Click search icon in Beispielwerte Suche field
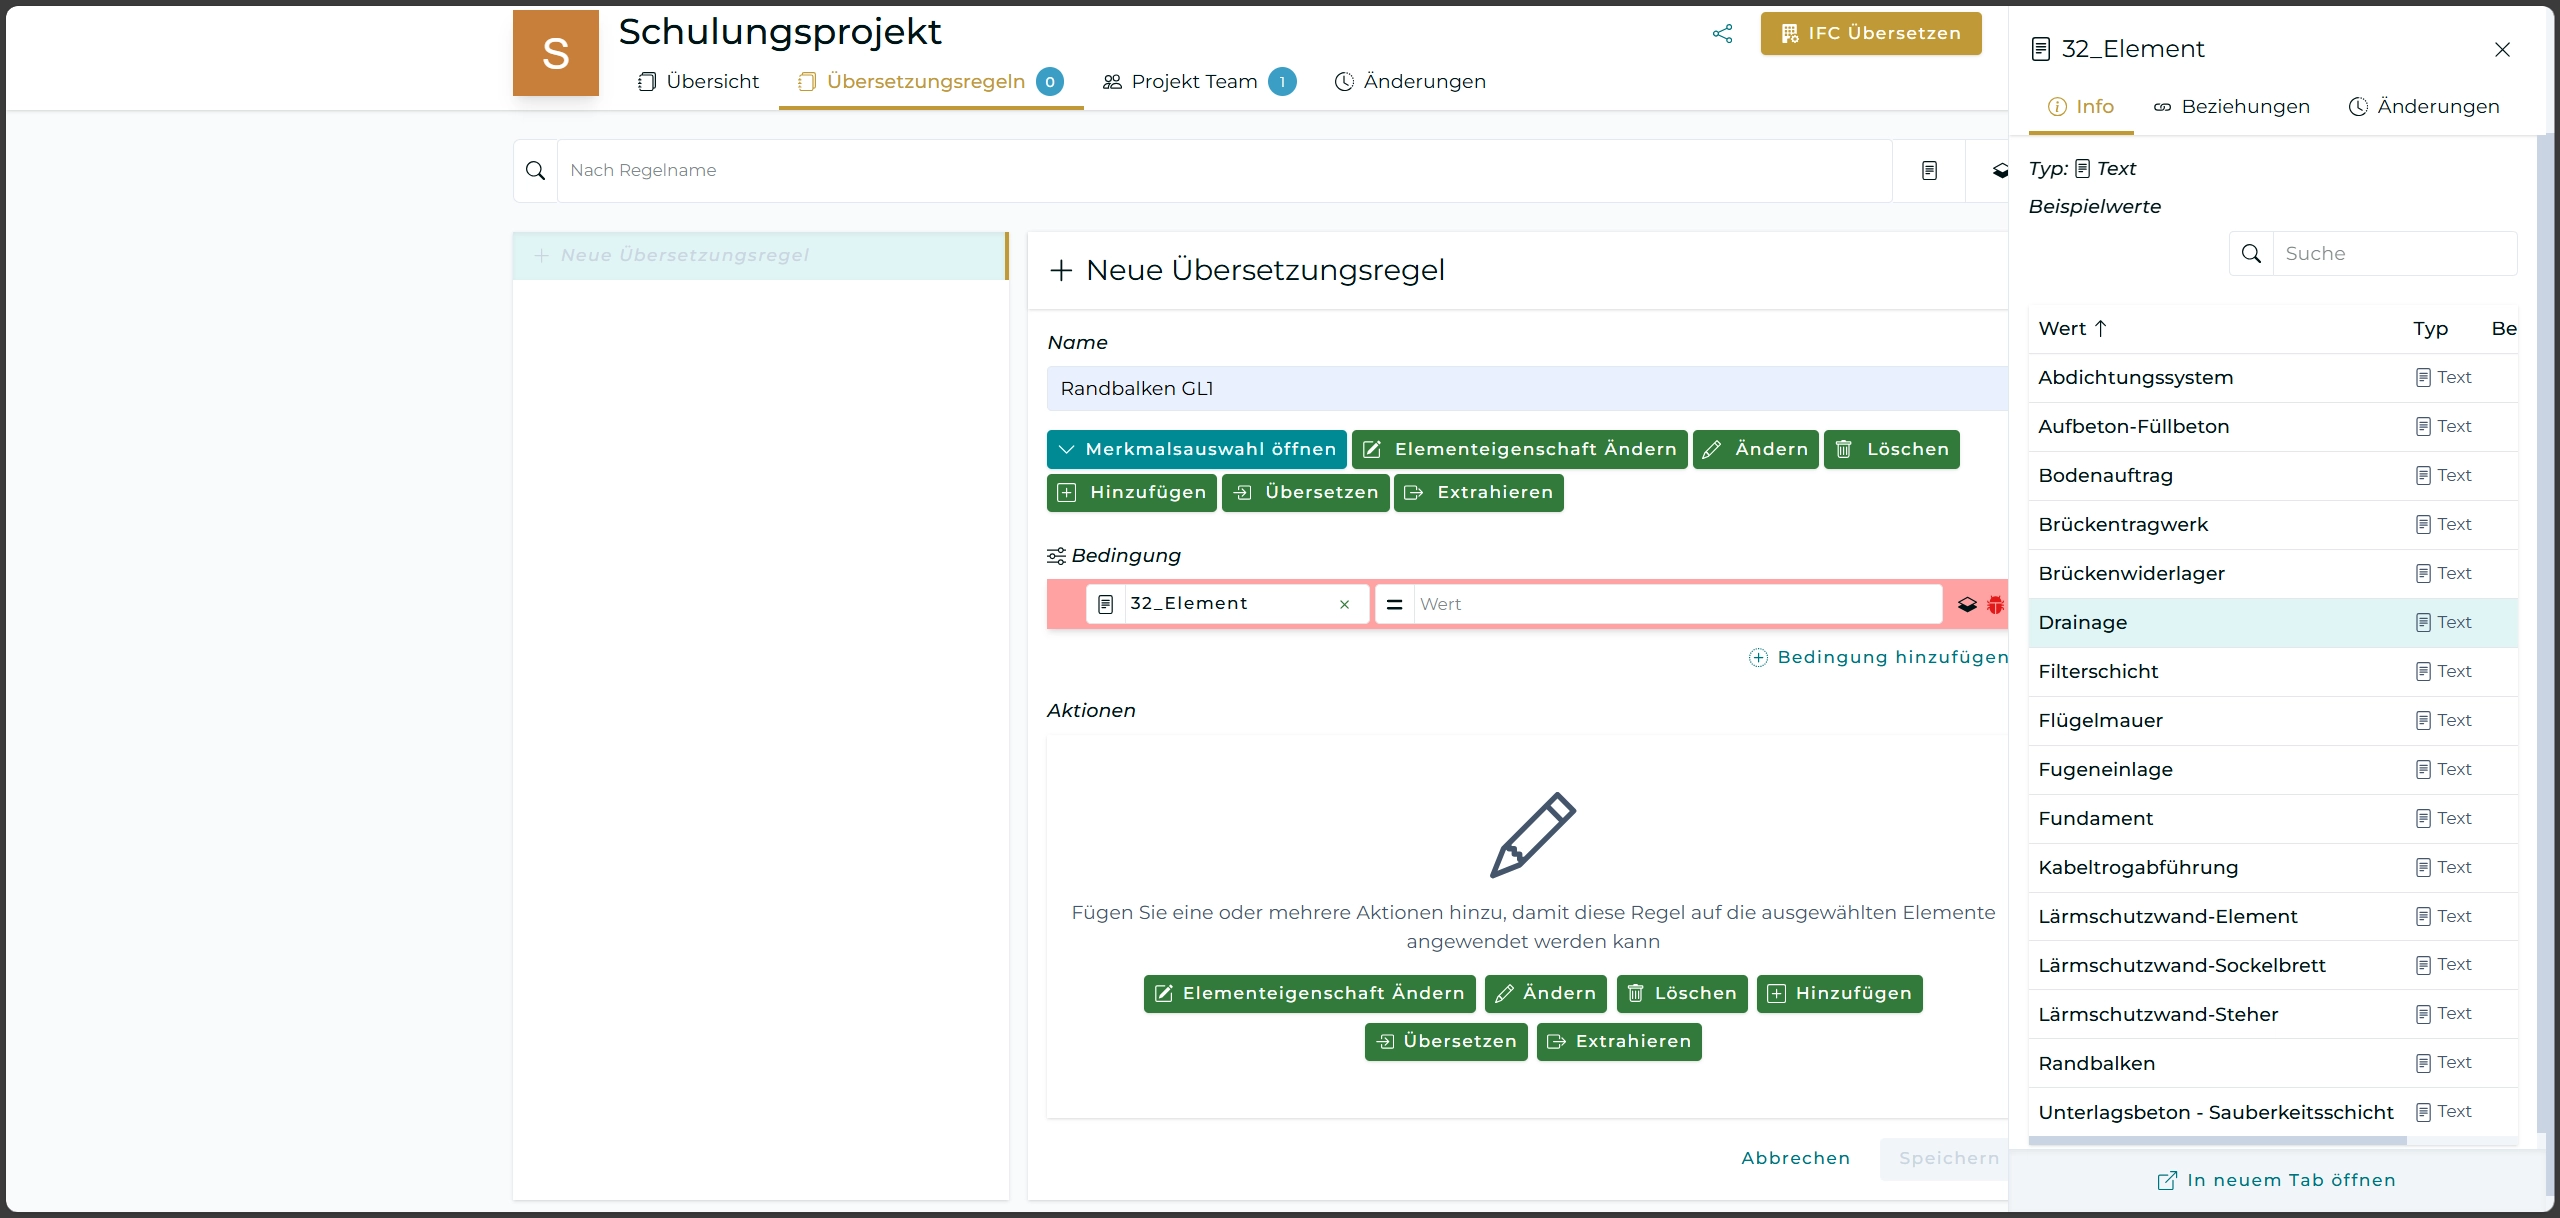This screenshot has width=2560, height=1218. [2251, 254]
